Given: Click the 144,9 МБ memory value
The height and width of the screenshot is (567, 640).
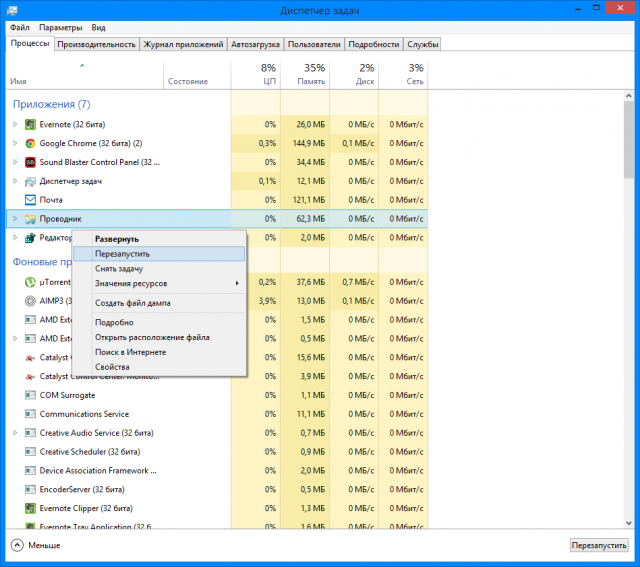Looking at the screenshot, I should (x=309, y=143).
